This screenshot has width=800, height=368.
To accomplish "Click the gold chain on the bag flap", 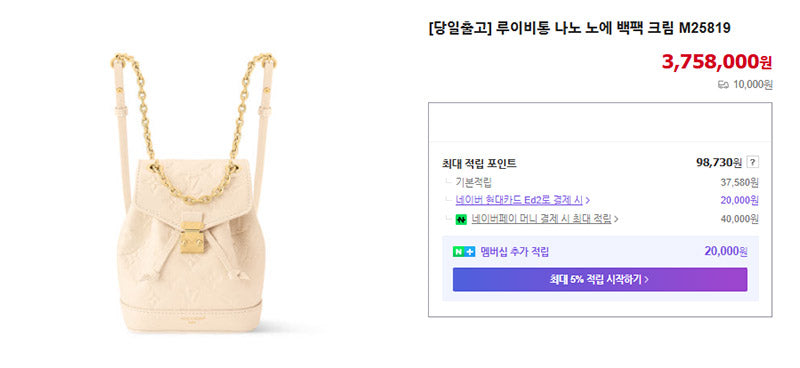I will [x=193, y=184].
